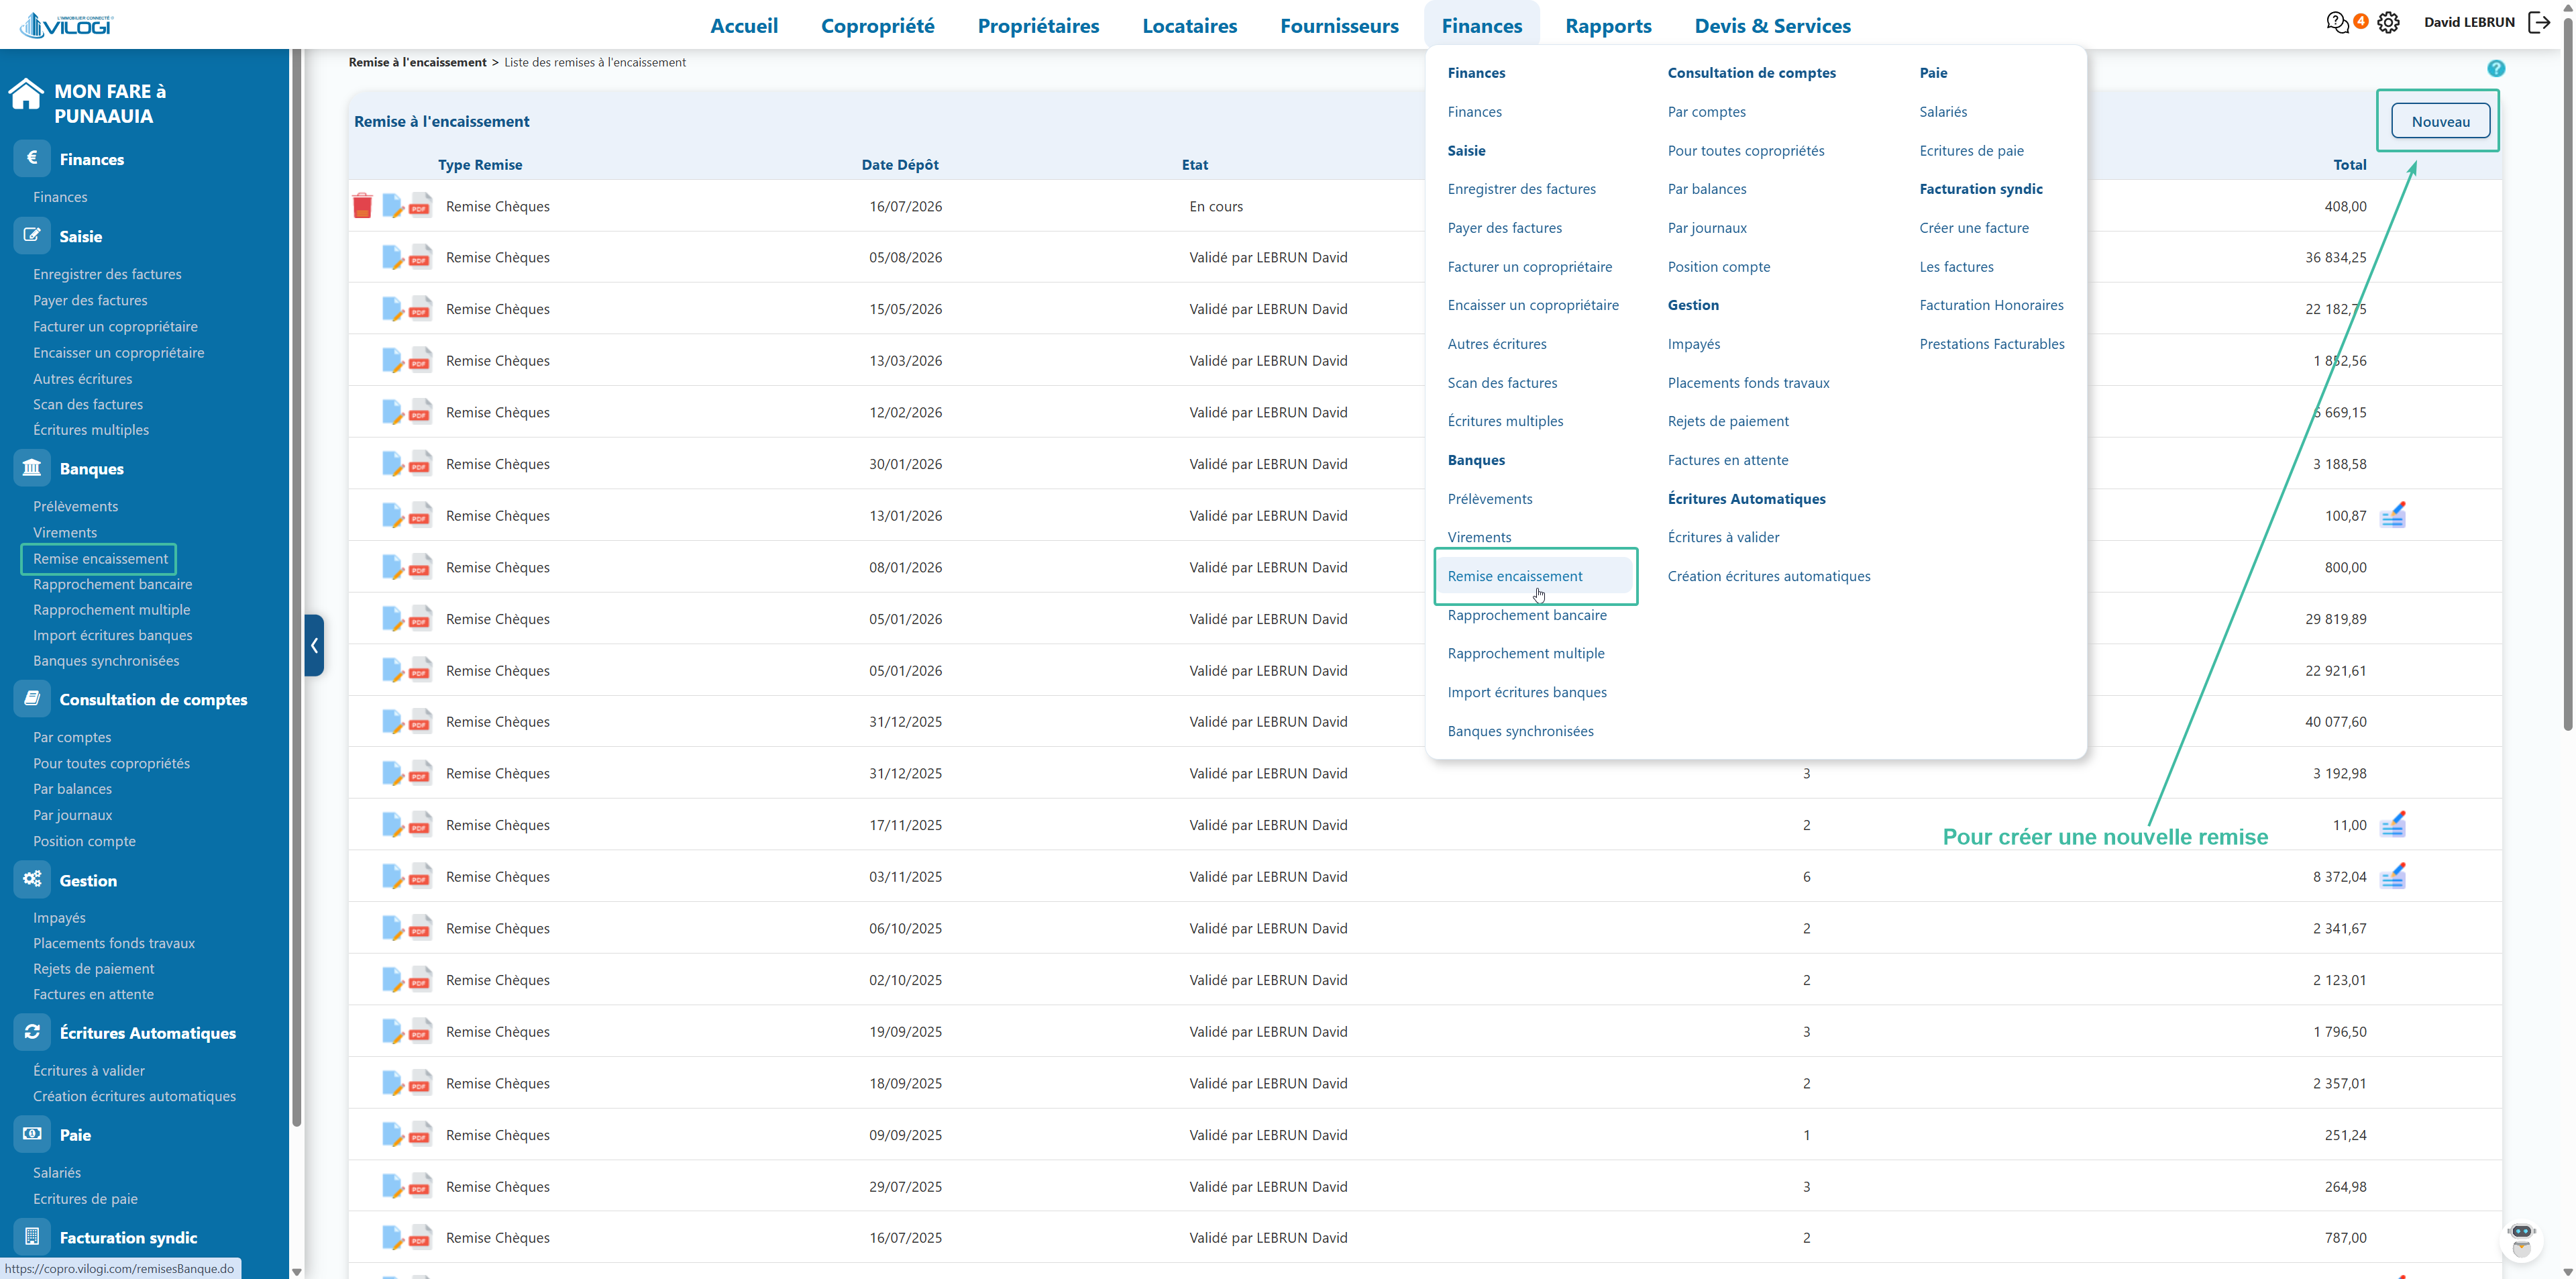2576x1279 pixels.
Task: Open PDF of the 13/03/2026 remise
Action: point(420,361)
